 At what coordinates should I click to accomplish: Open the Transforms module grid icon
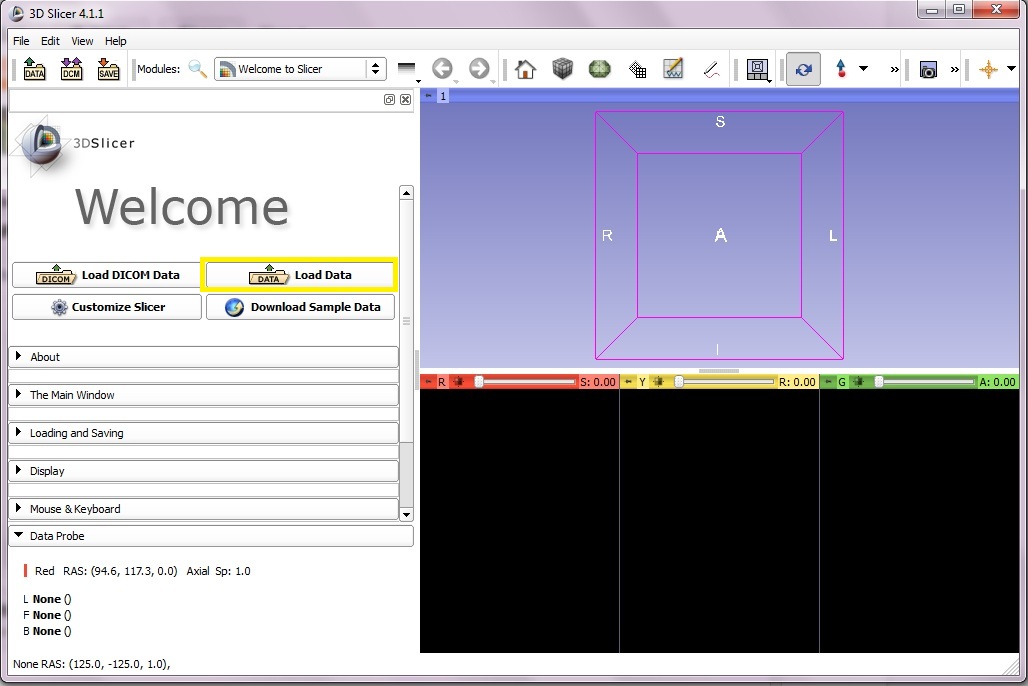point(637,68)
